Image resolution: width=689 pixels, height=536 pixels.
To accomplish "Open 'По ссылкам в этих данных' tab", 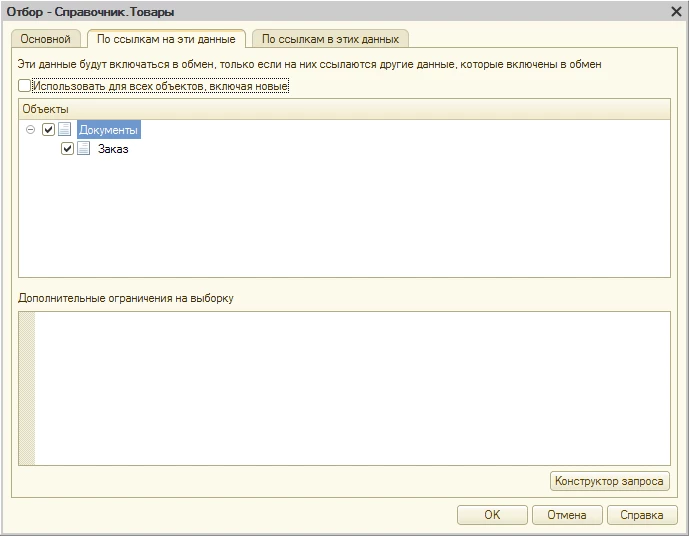I will point(330,39).
